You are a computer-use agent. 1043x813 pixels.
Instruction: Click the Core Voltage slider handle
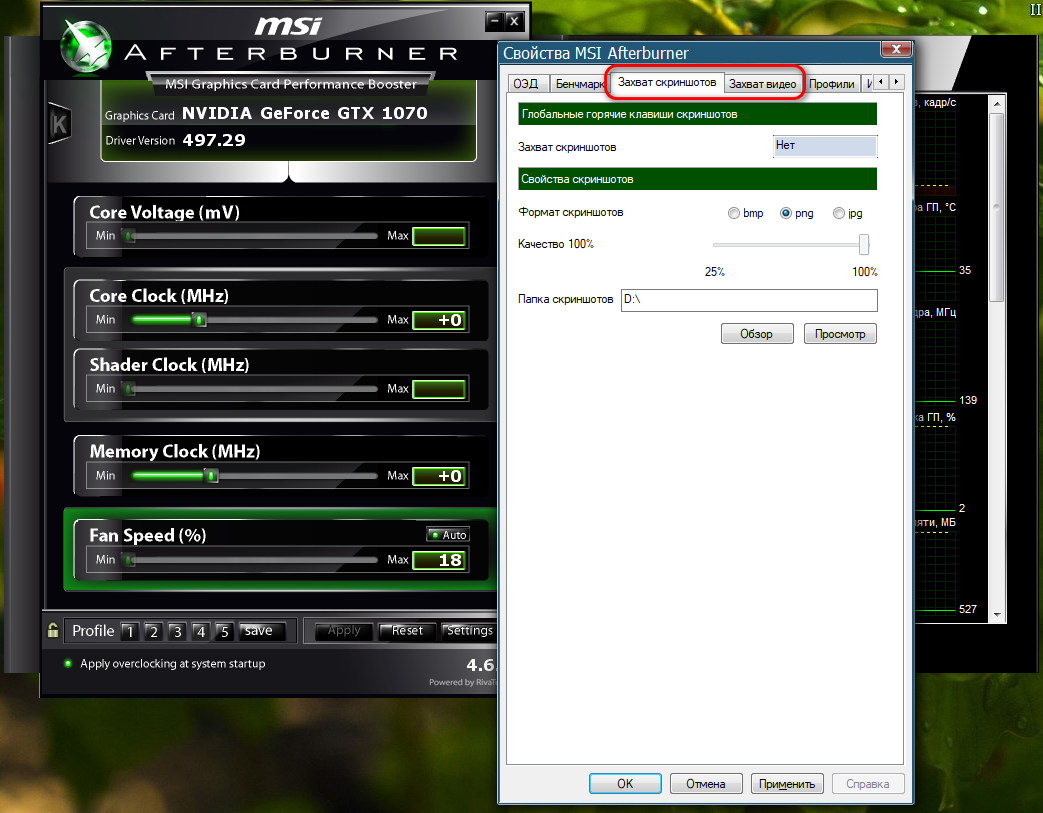tap(130, 236)
